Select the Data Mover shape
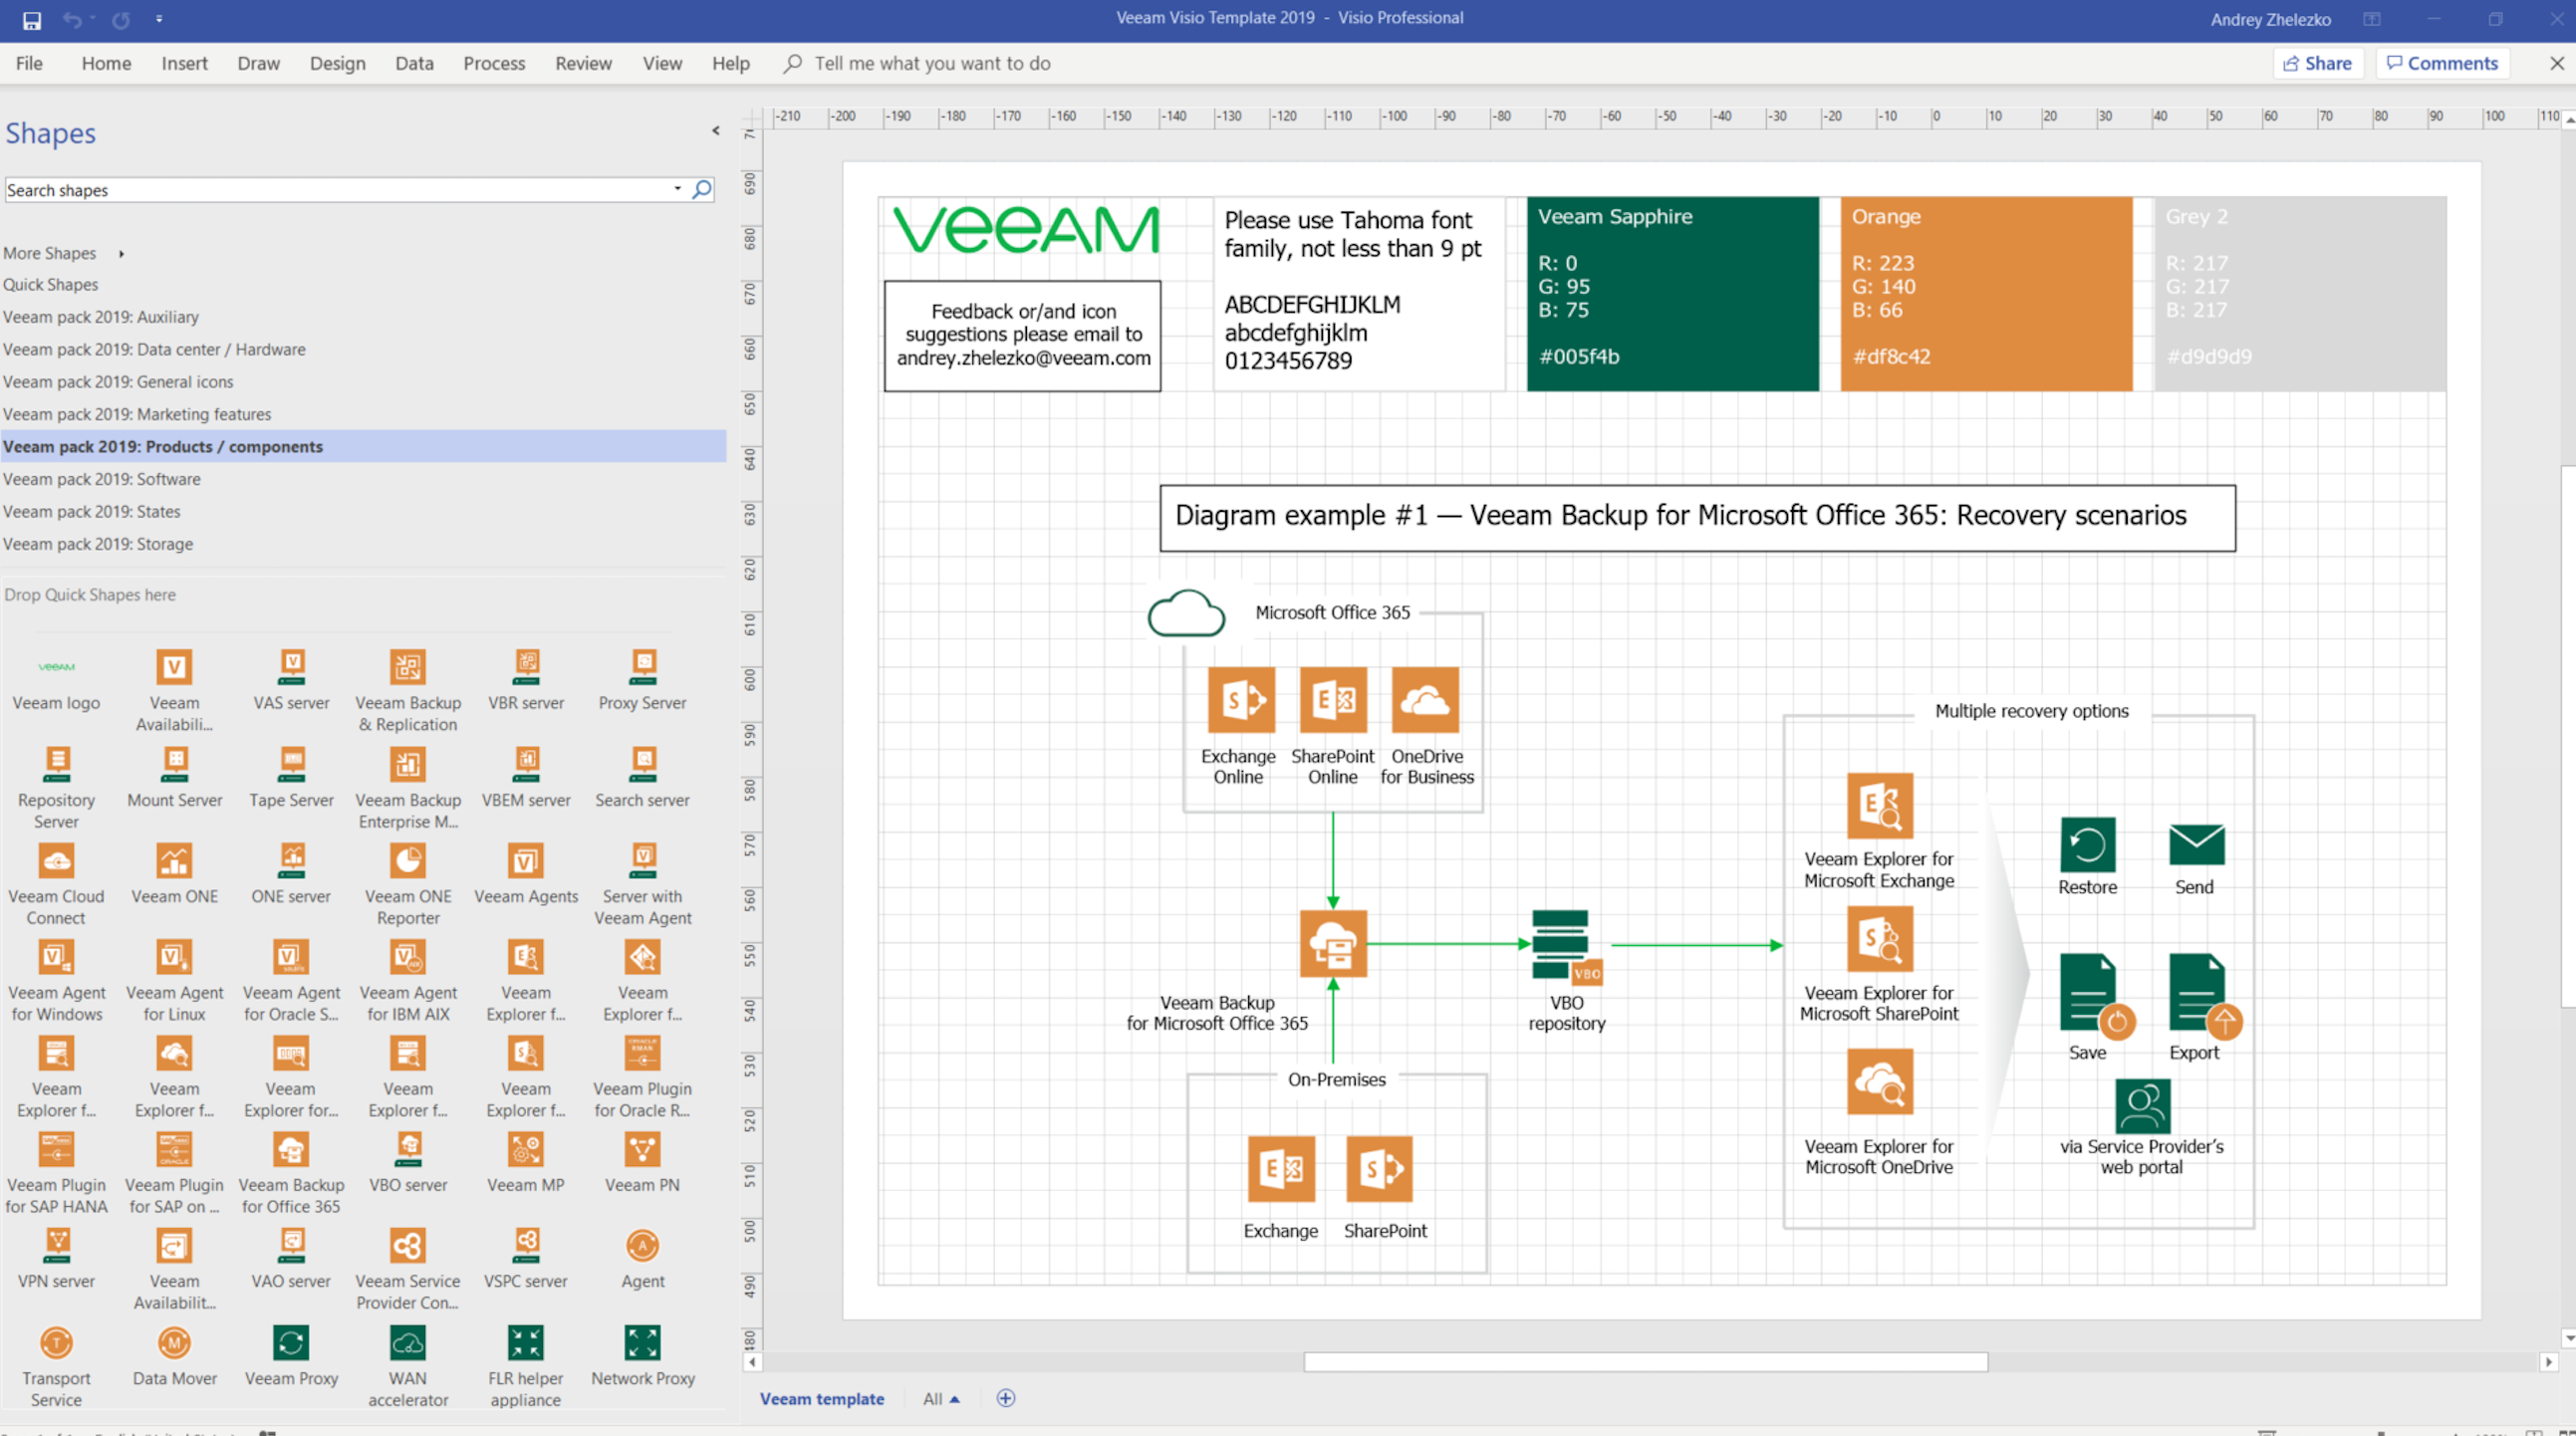Screen dimensions: 2576x1436 174,1343
